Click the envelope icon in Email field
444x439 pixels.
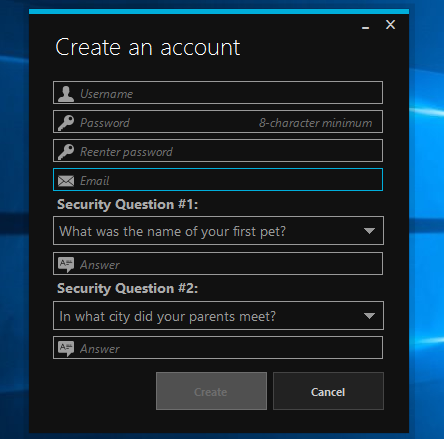[66, 181]
